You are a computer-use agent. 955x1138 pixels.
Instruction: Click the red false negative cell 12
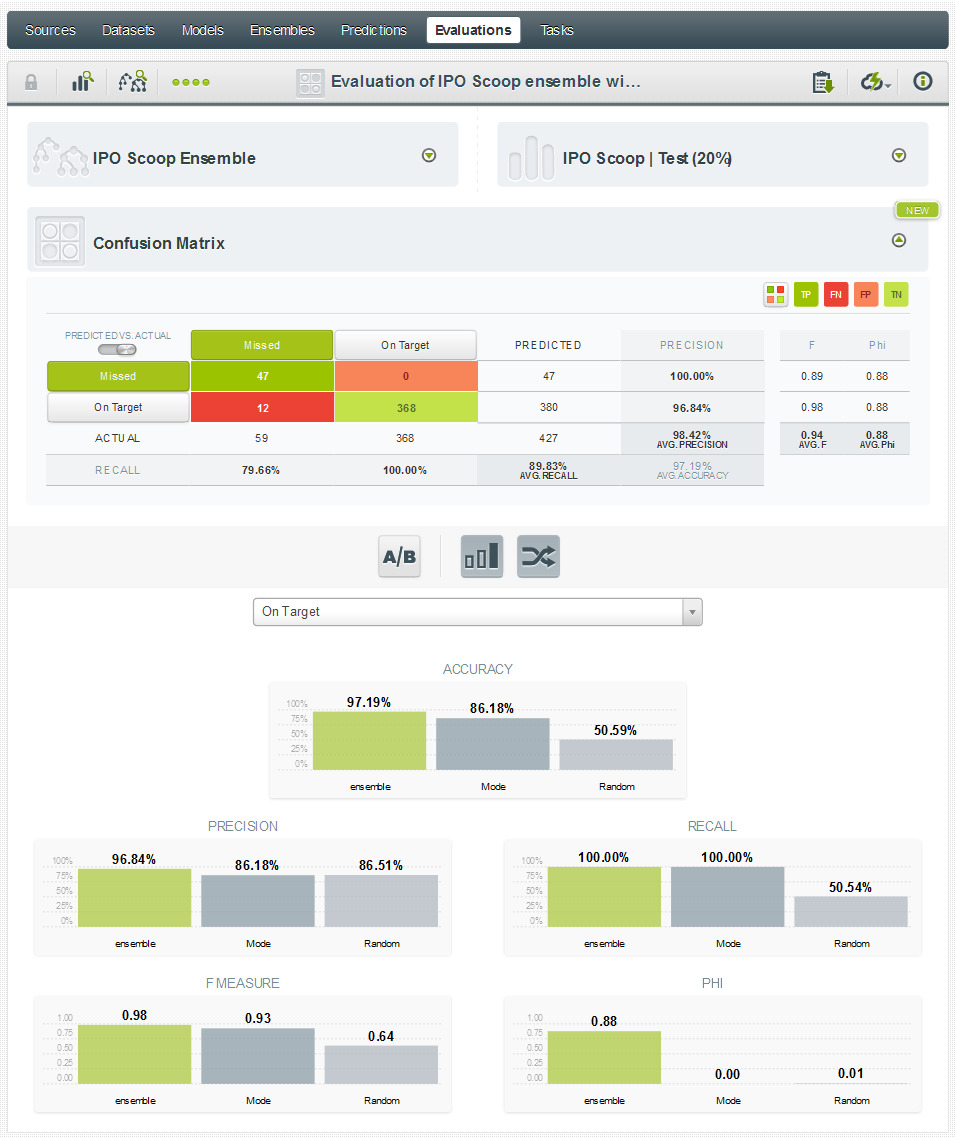pyautogui.click(x=262, y=407)
